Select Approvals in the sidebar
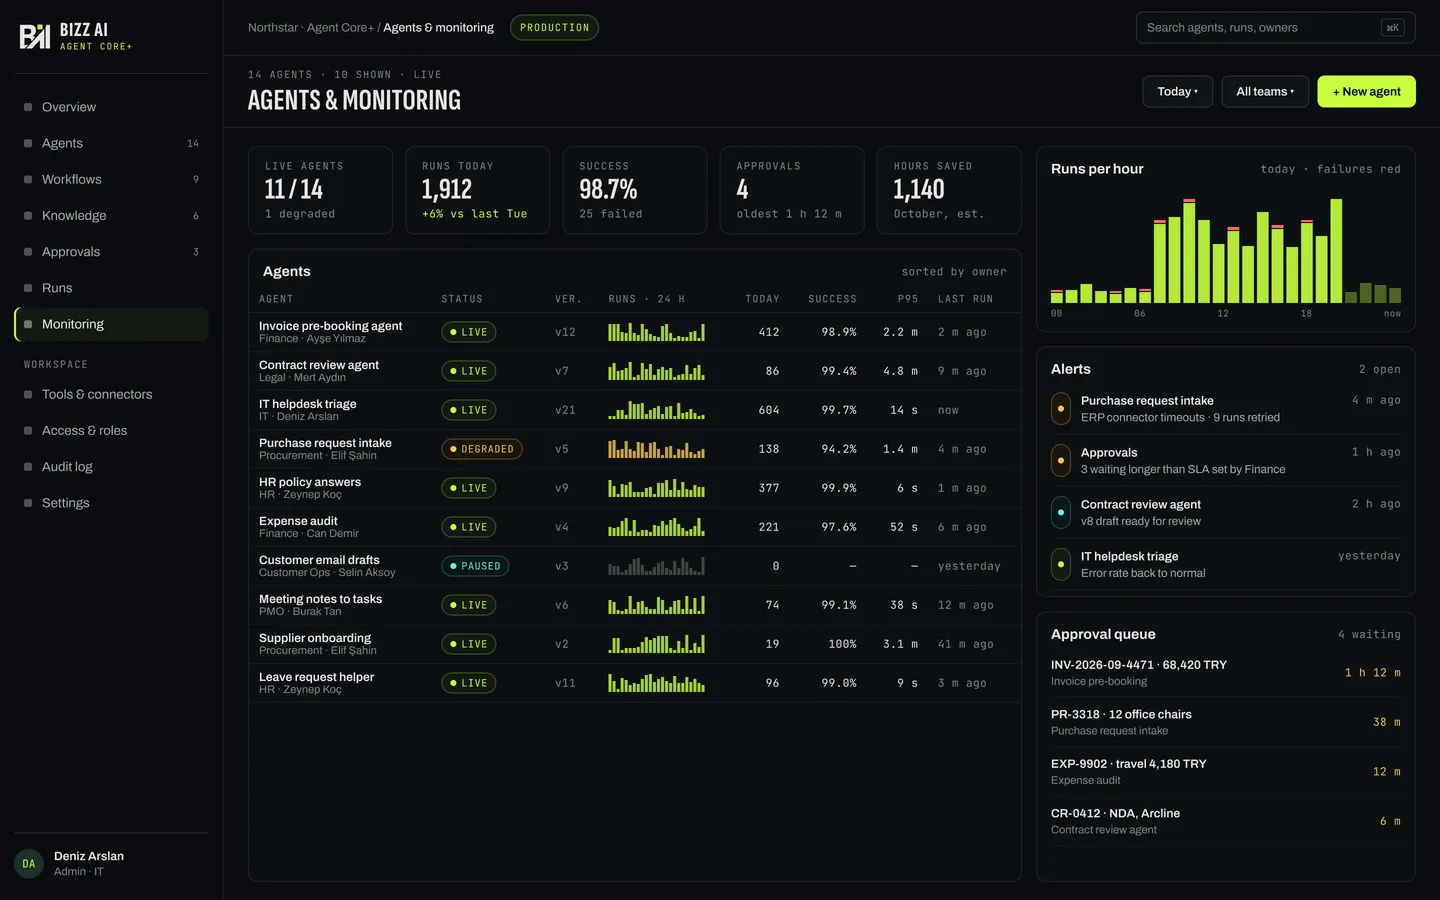Image resolution: width=1440 pixels, height=900 pixels. [111, 252]
